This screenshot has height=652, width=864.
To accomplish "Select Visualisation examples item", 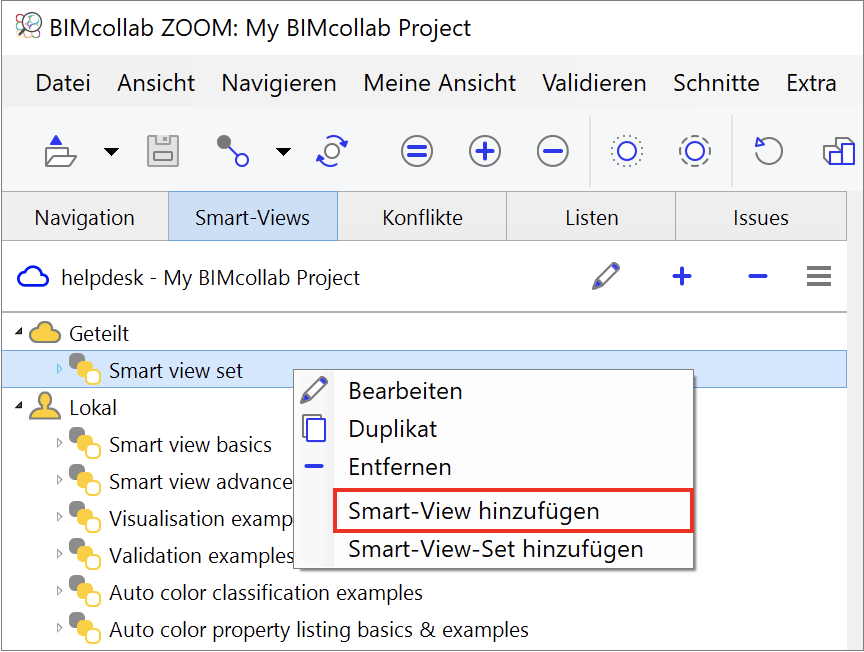I will pos(201,519).
